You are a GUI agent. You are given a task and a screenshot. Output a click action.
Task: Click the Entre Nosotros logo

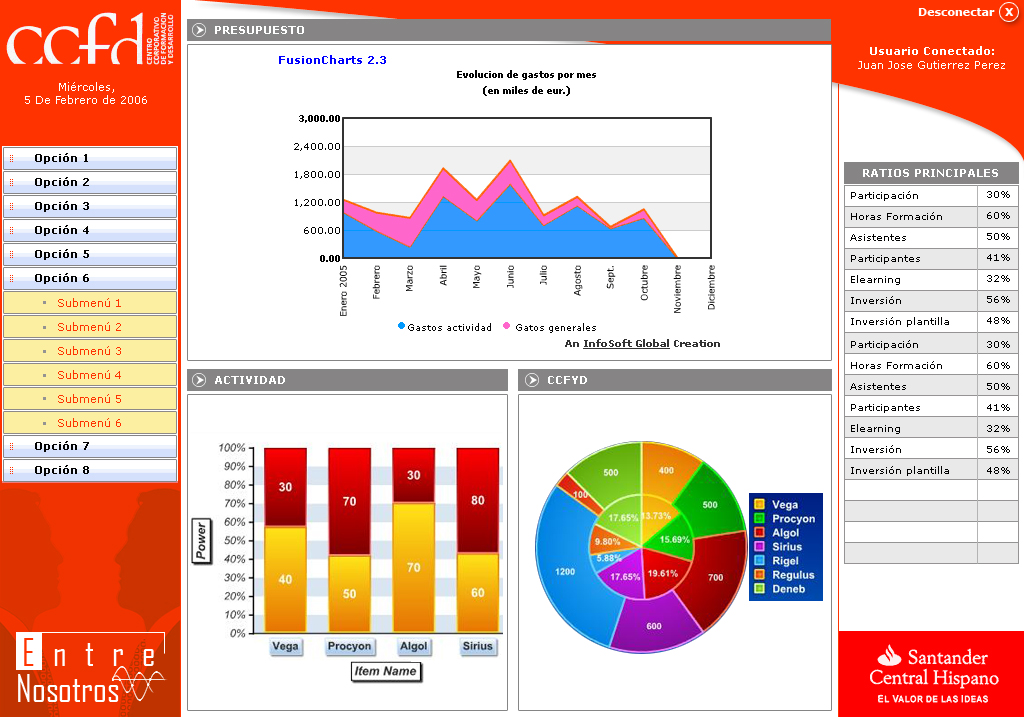pyautogui.click(x=90, y=670)
